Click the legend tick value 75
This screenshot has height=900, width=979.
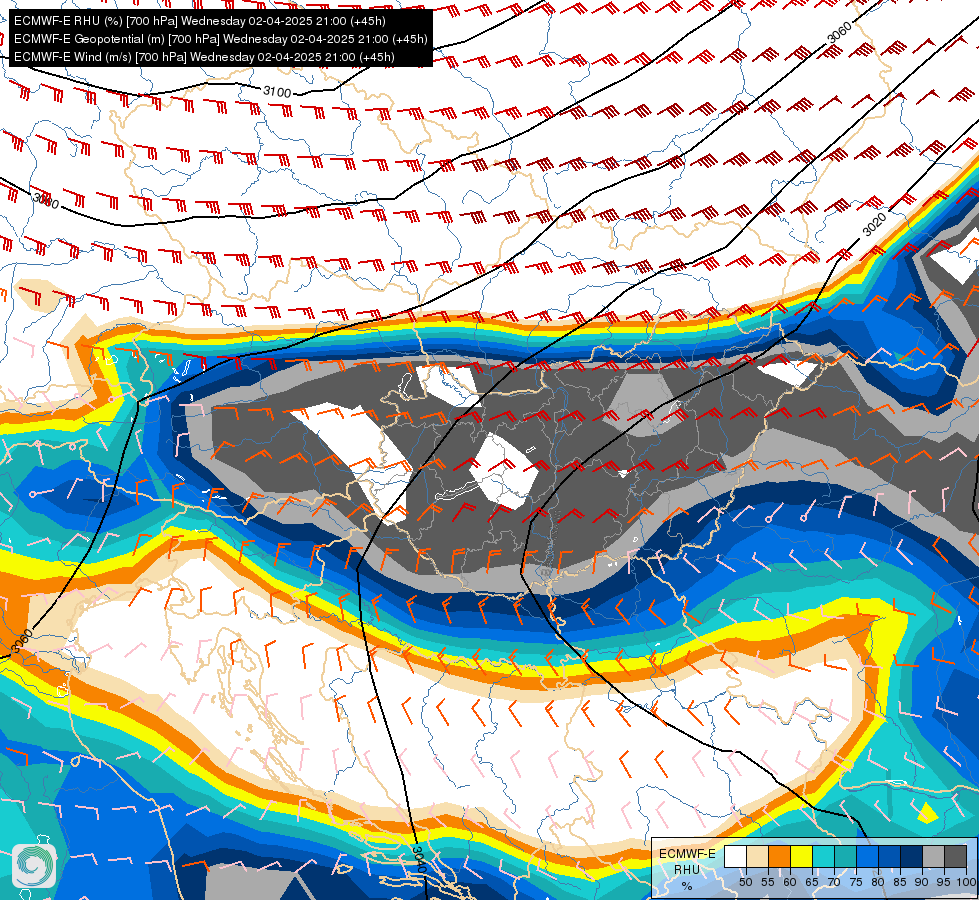(856, 882)
